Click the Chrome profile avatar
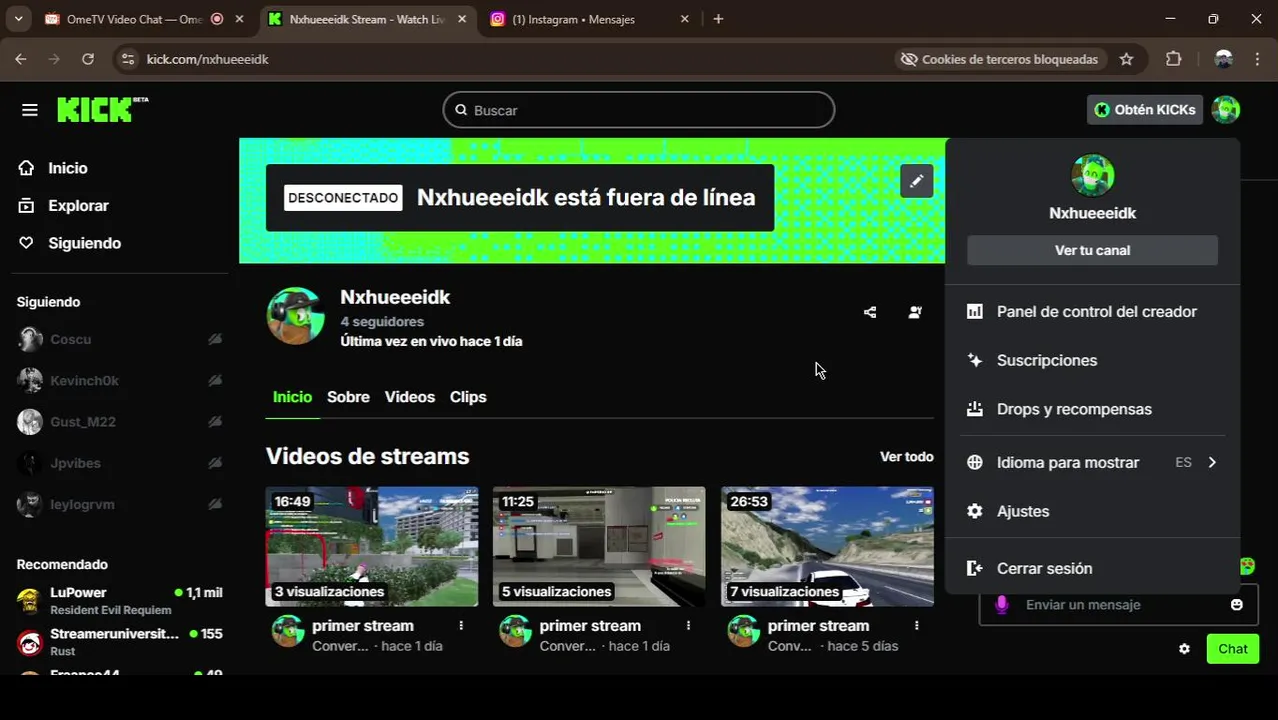 pyautogui.click(x=1223, y=59)
